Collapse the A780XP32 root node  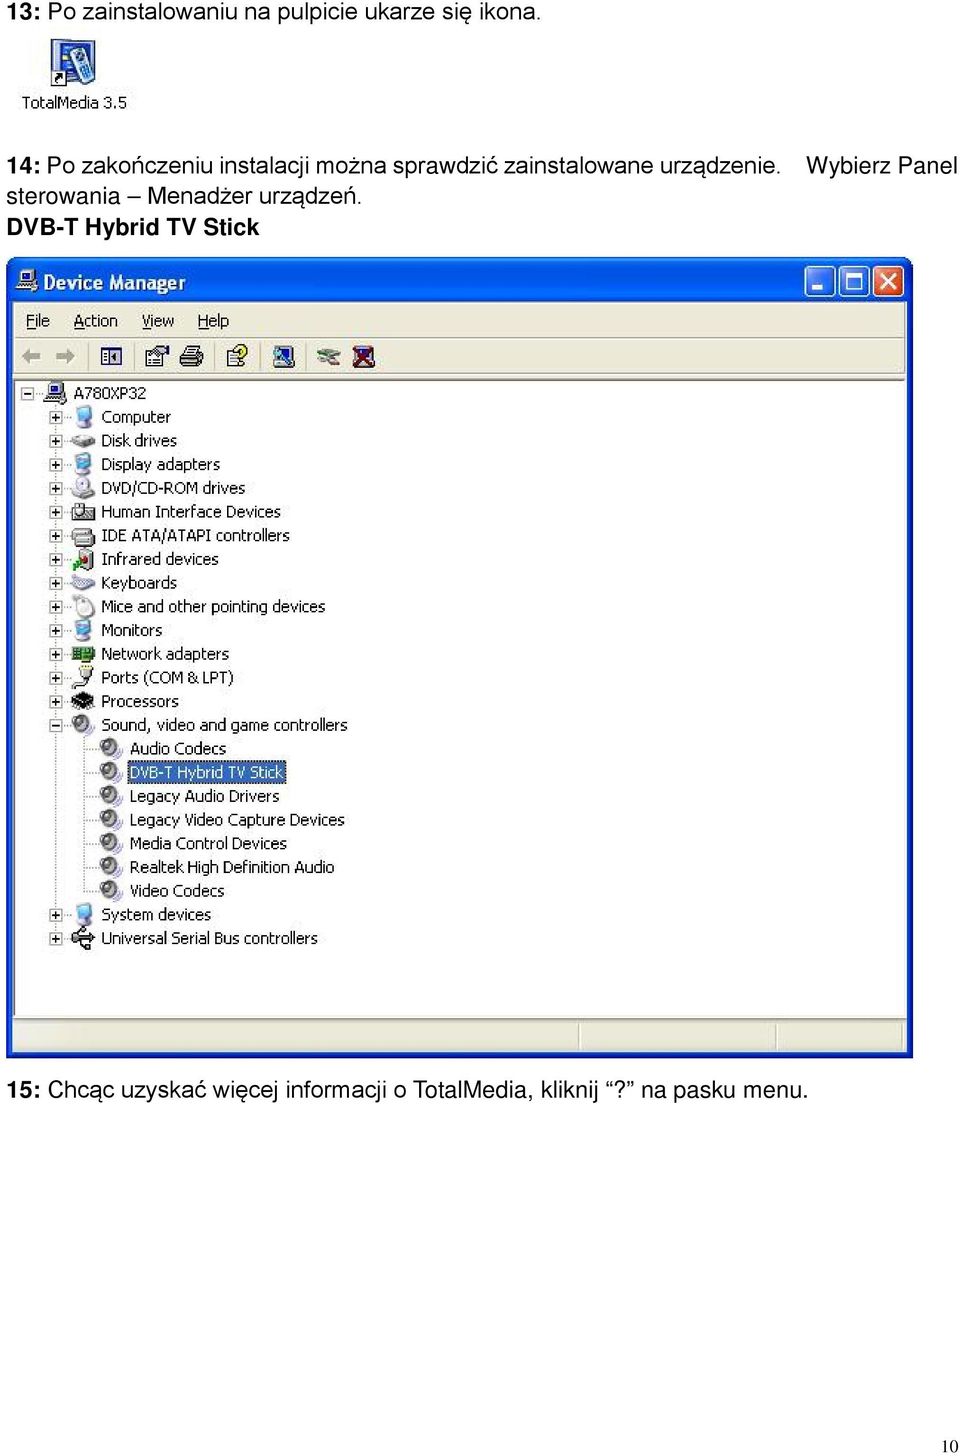click(x=28, y=393)
